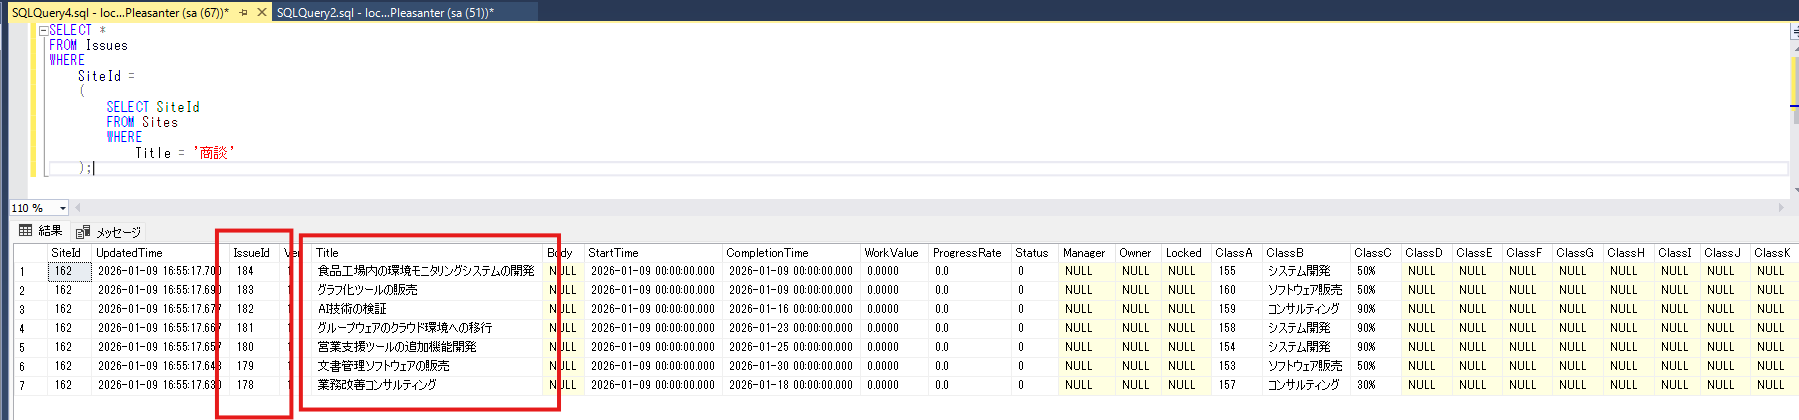1799x420 pixels.
Task: Switch to the SQLQuery2.sql tab
Action: click(x=385, y=12)
